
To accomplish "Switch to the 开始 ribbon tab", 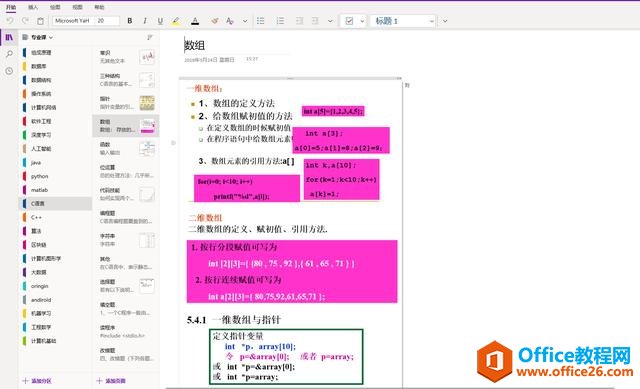I will (x=11, y=7).
